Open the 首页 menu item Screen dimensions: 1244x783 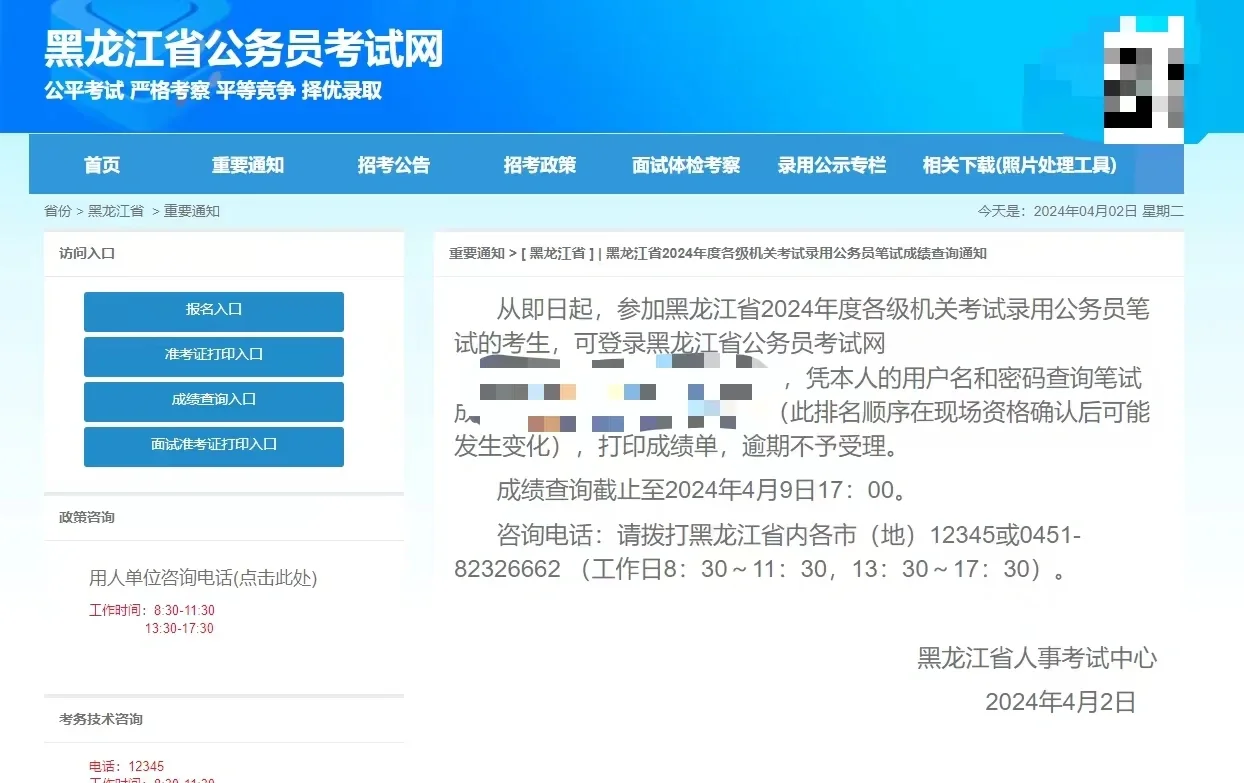(x=101, y=165)
